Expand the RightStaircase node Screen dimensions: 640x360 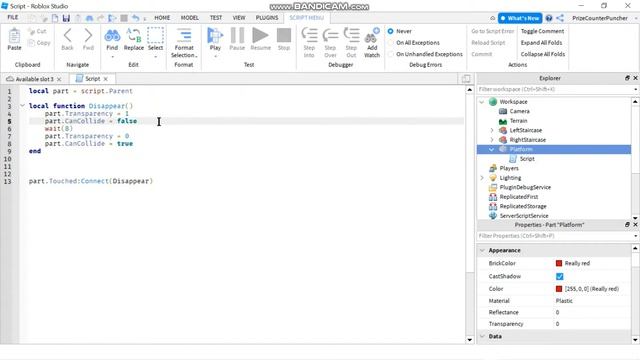pos(492,140)
